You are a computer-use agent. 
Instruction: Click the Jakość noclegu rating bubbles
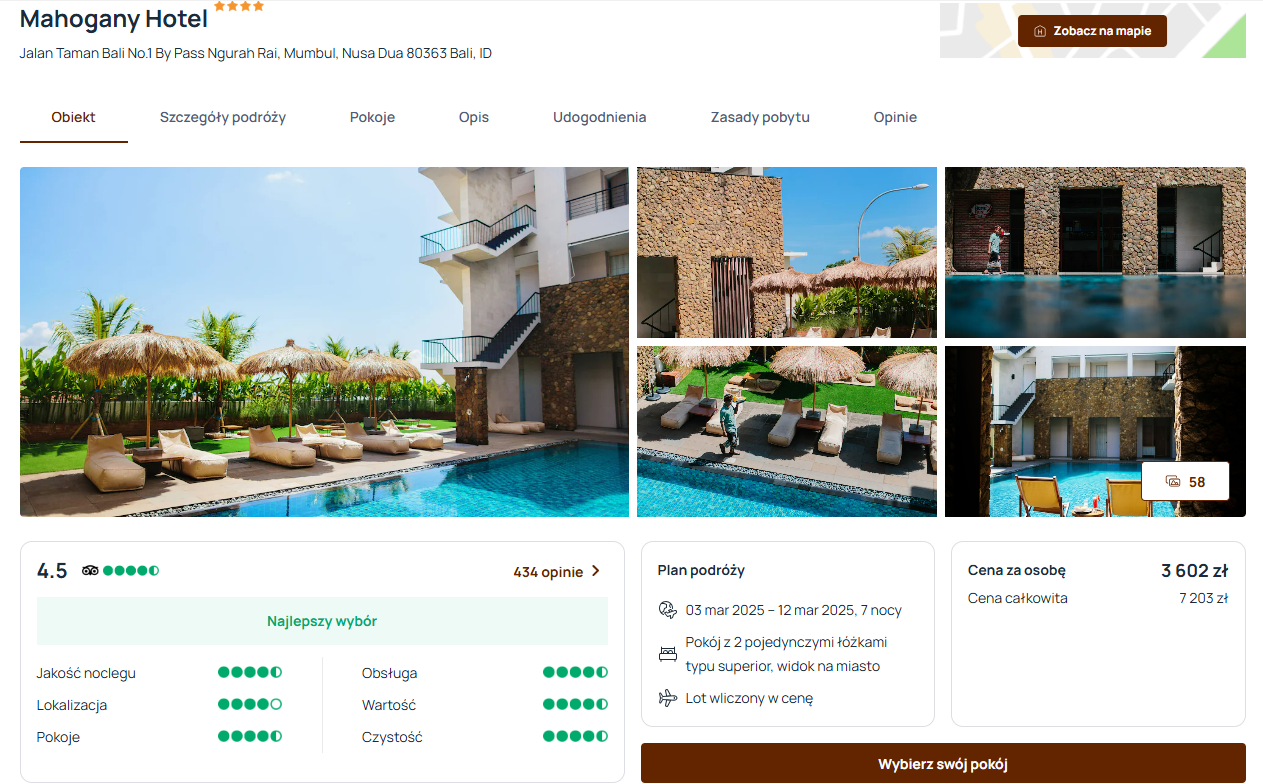[250, 673]
